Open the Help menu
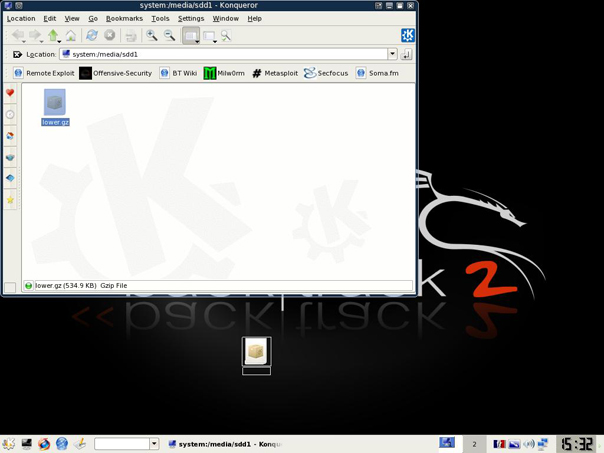This screenshot has height=453, width=604. (x=254, y=18)
